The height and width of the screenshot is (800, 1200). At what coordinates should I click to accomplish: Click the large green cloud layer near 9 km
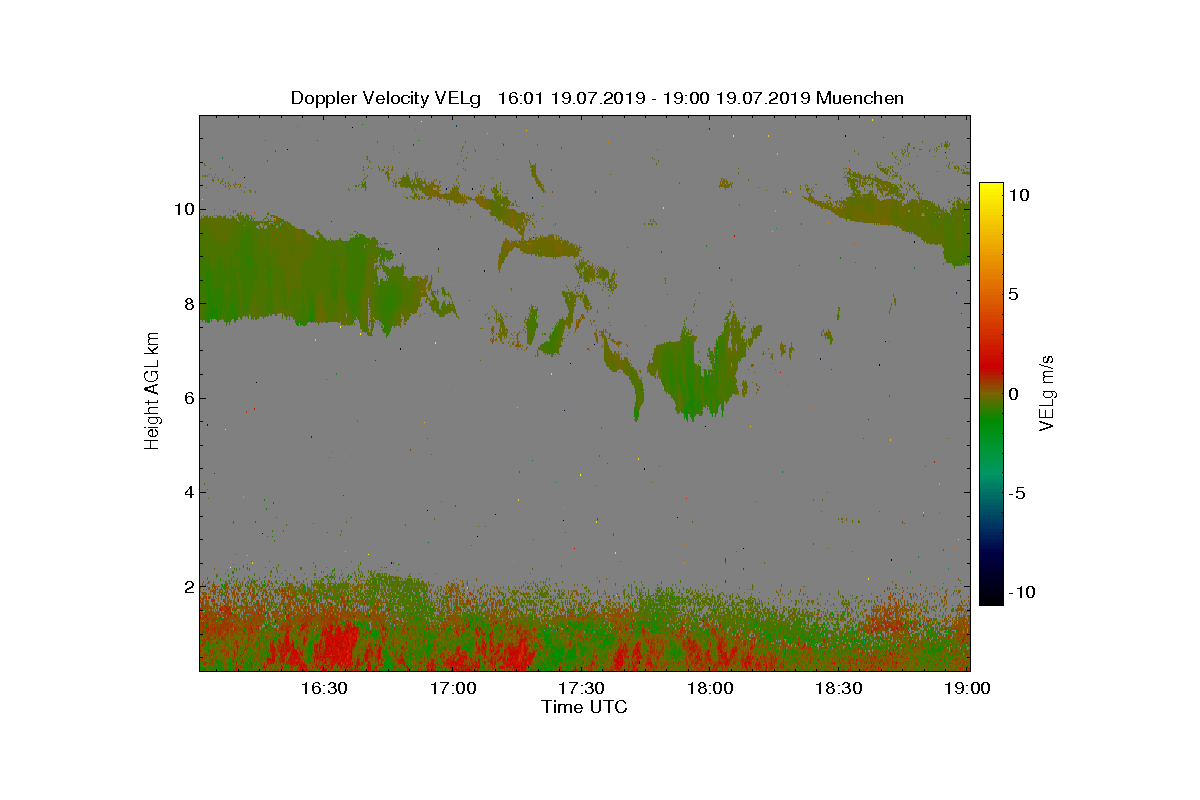[x=290, y=272]
